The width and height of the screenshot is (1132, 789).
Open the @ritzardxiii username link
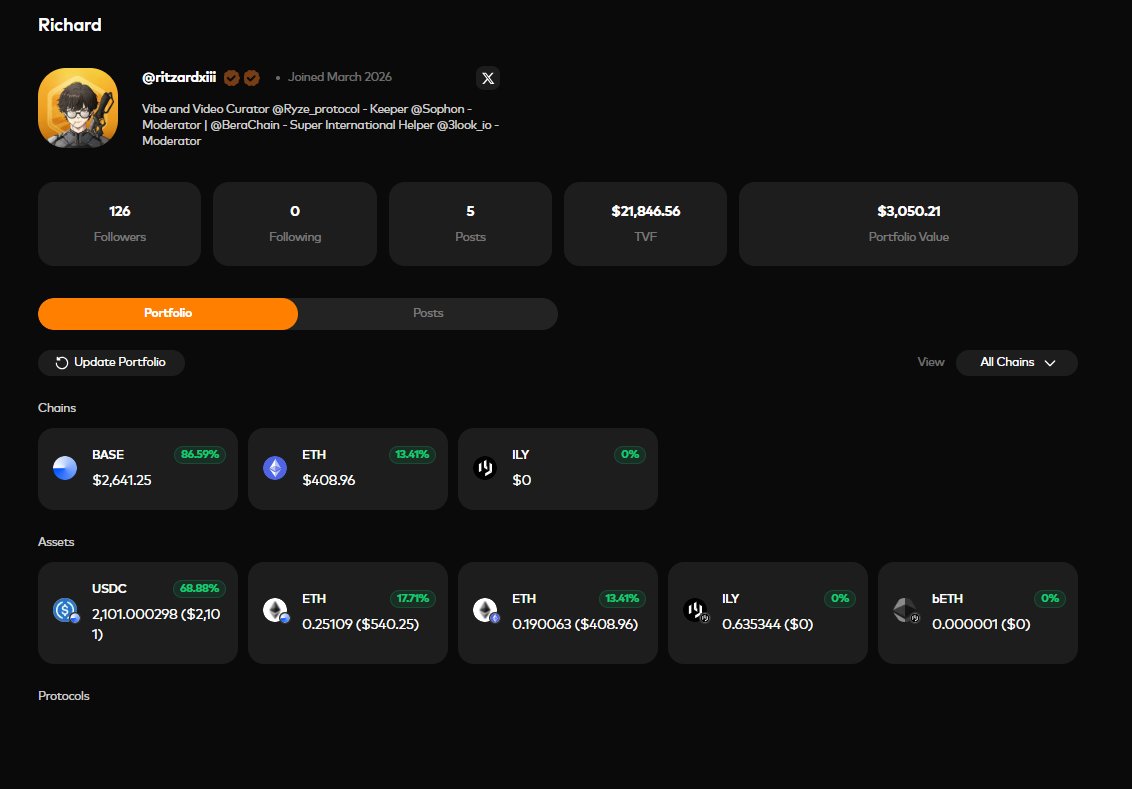click(x=178, y=77)
